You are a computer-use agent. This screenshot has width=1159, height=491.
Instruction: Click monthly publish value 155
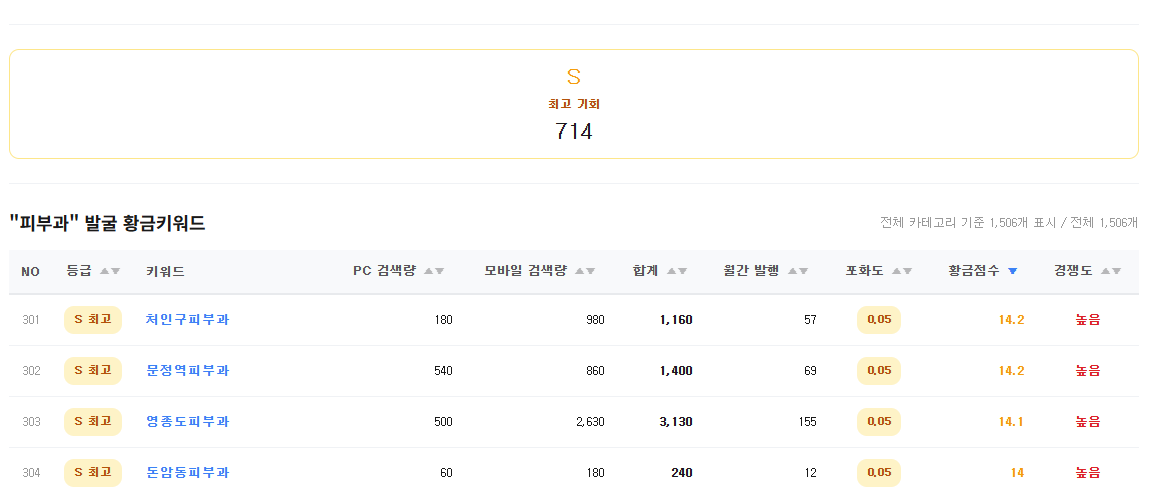pyautogui.click(x=807, y=421)
